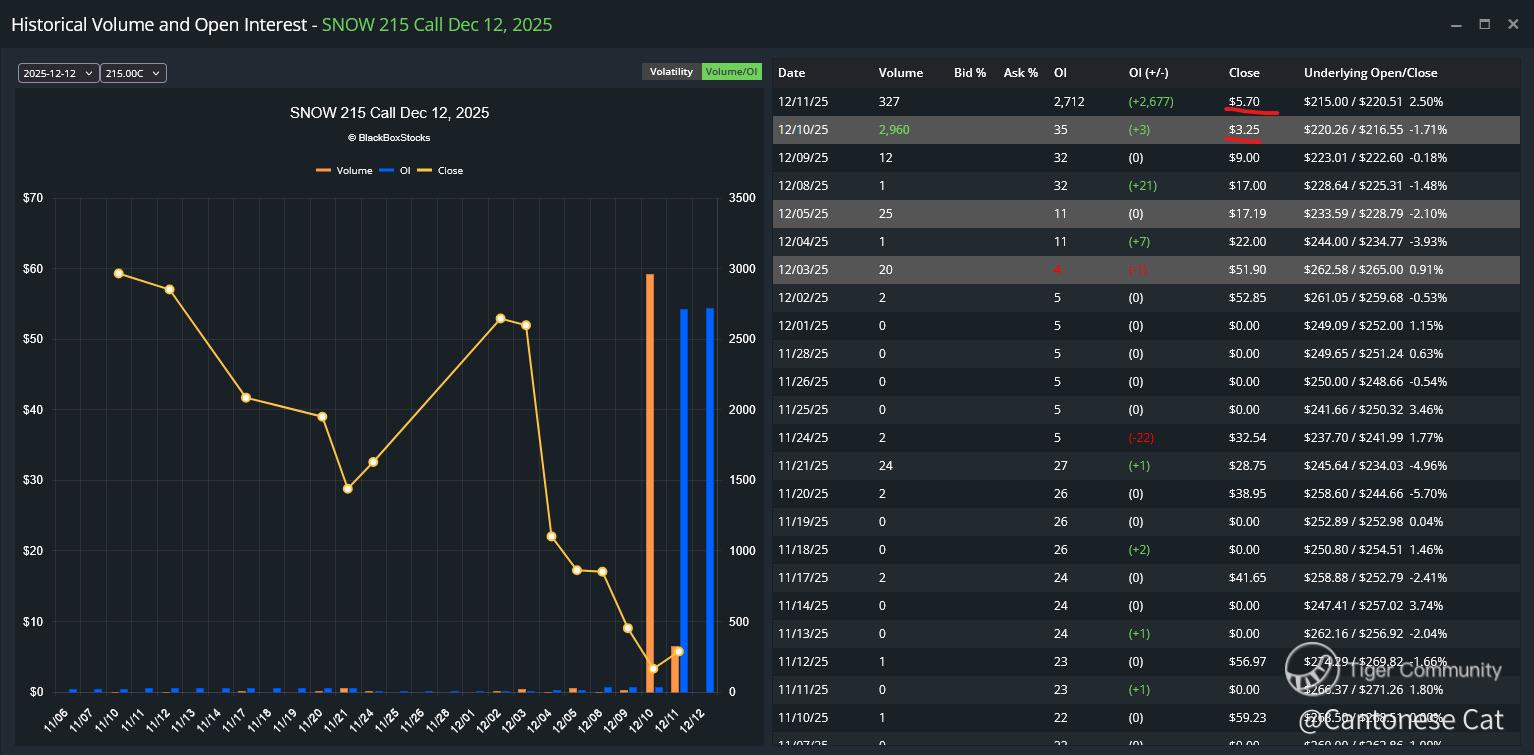
Task: Click the blue OI bar for 12/12
Action: click(x=710, y=500)
